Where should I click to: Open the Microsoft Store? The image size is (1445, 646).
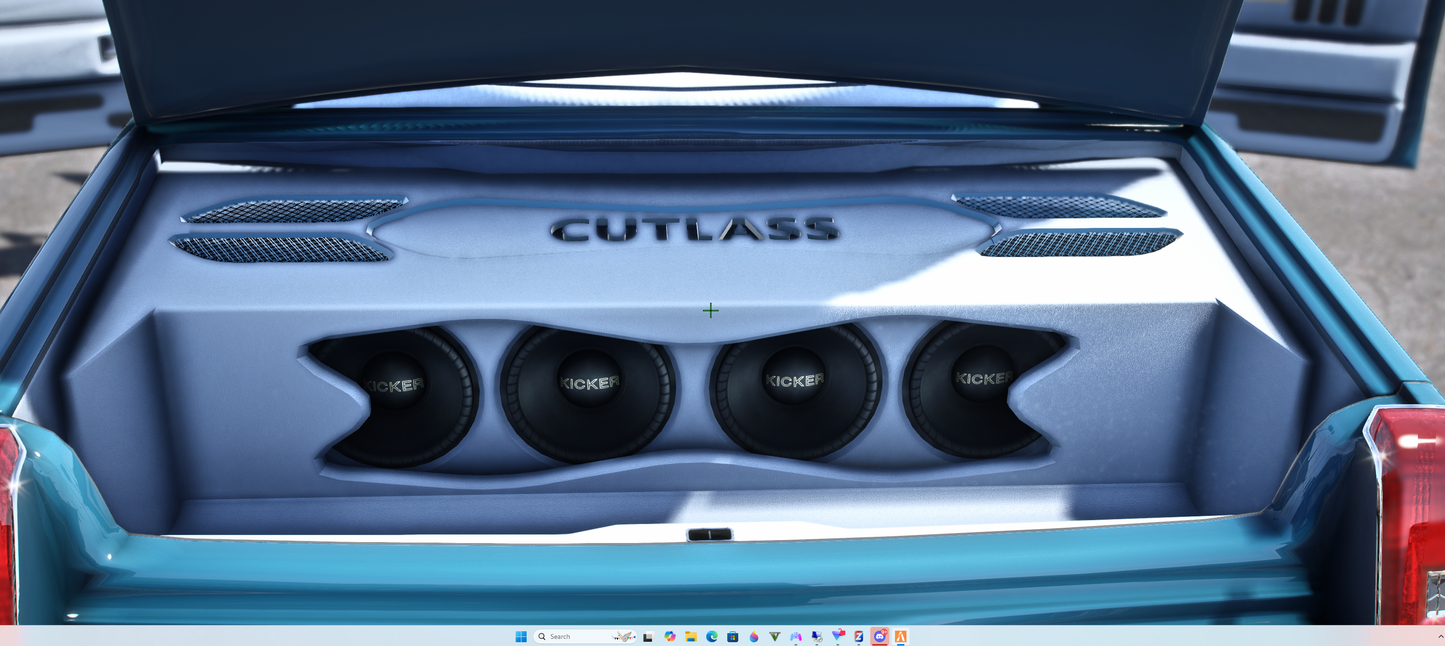click(x=733, y=636)
